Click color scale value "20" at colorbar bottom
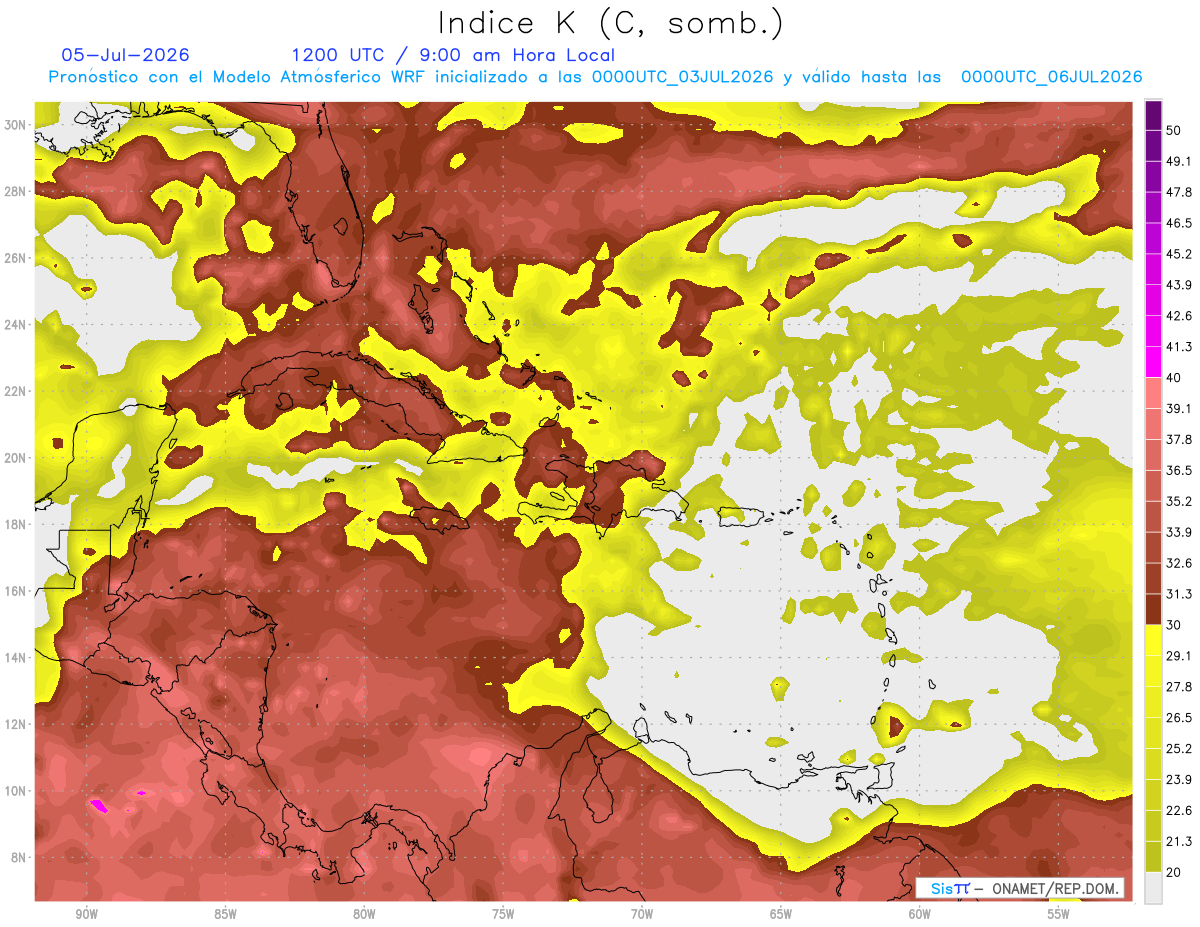 (x=1174, y=873)
